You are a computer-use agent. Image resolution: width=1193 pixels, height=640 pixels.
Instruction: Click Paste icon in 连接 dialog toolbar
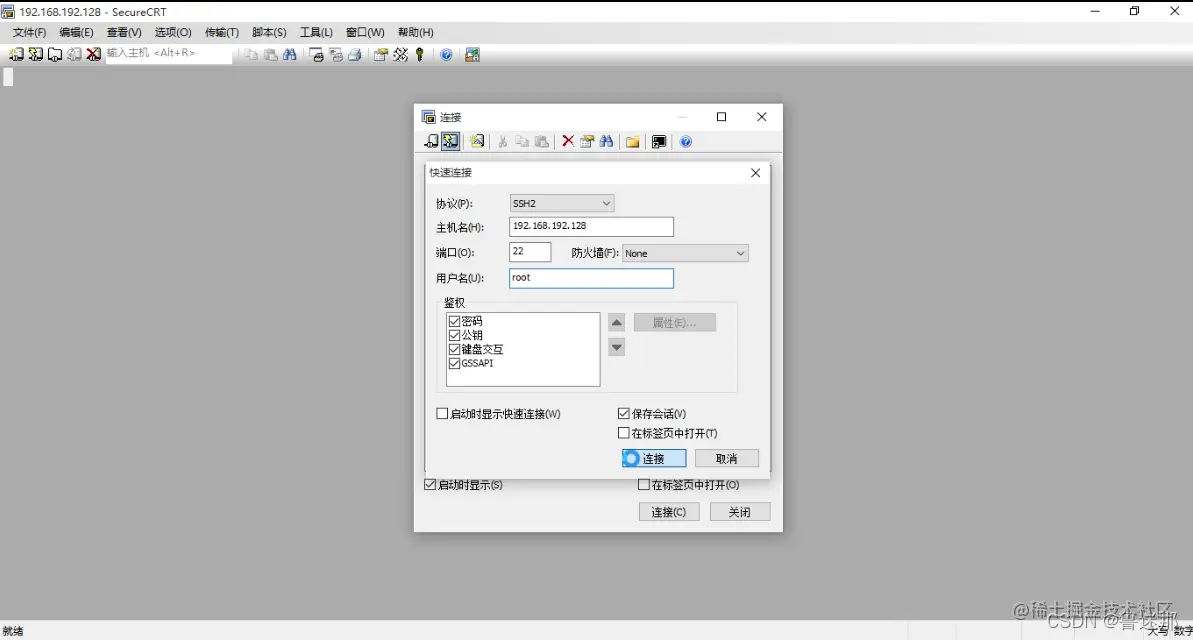pos(542,142)
